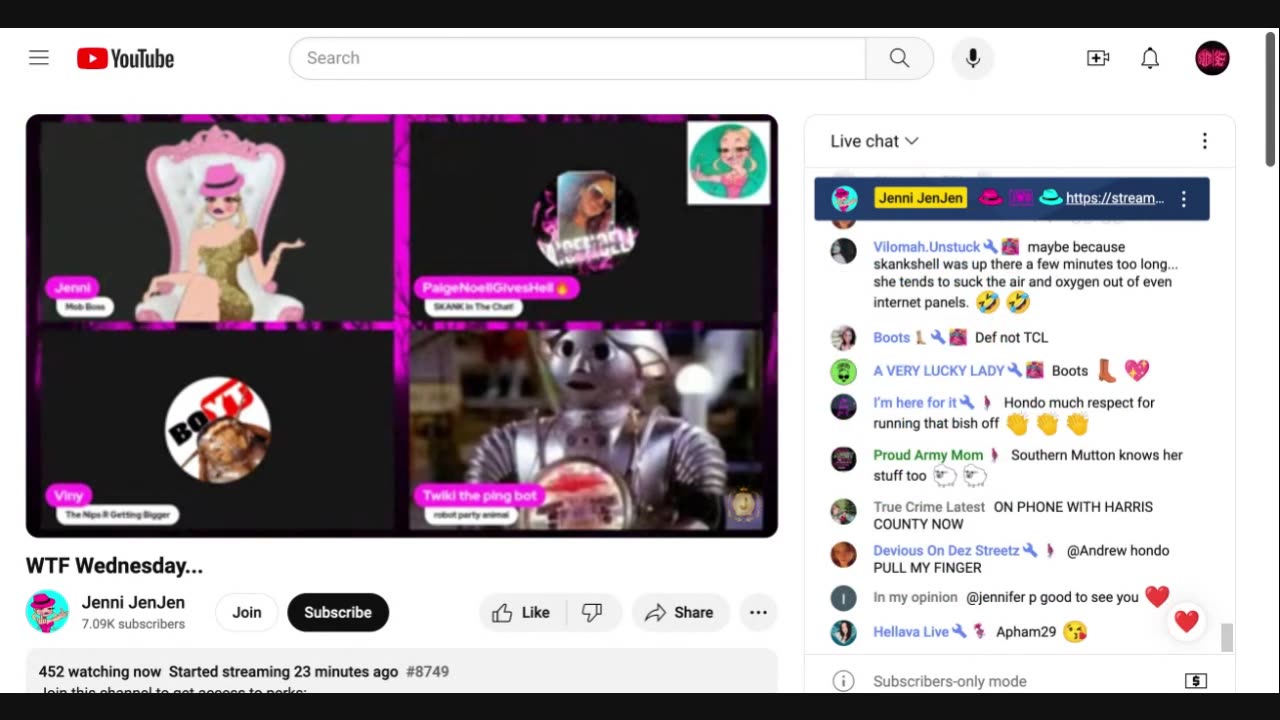Click Hellava Live author name
Viewport: 1280px width, 720px height.
coord(911,632)
